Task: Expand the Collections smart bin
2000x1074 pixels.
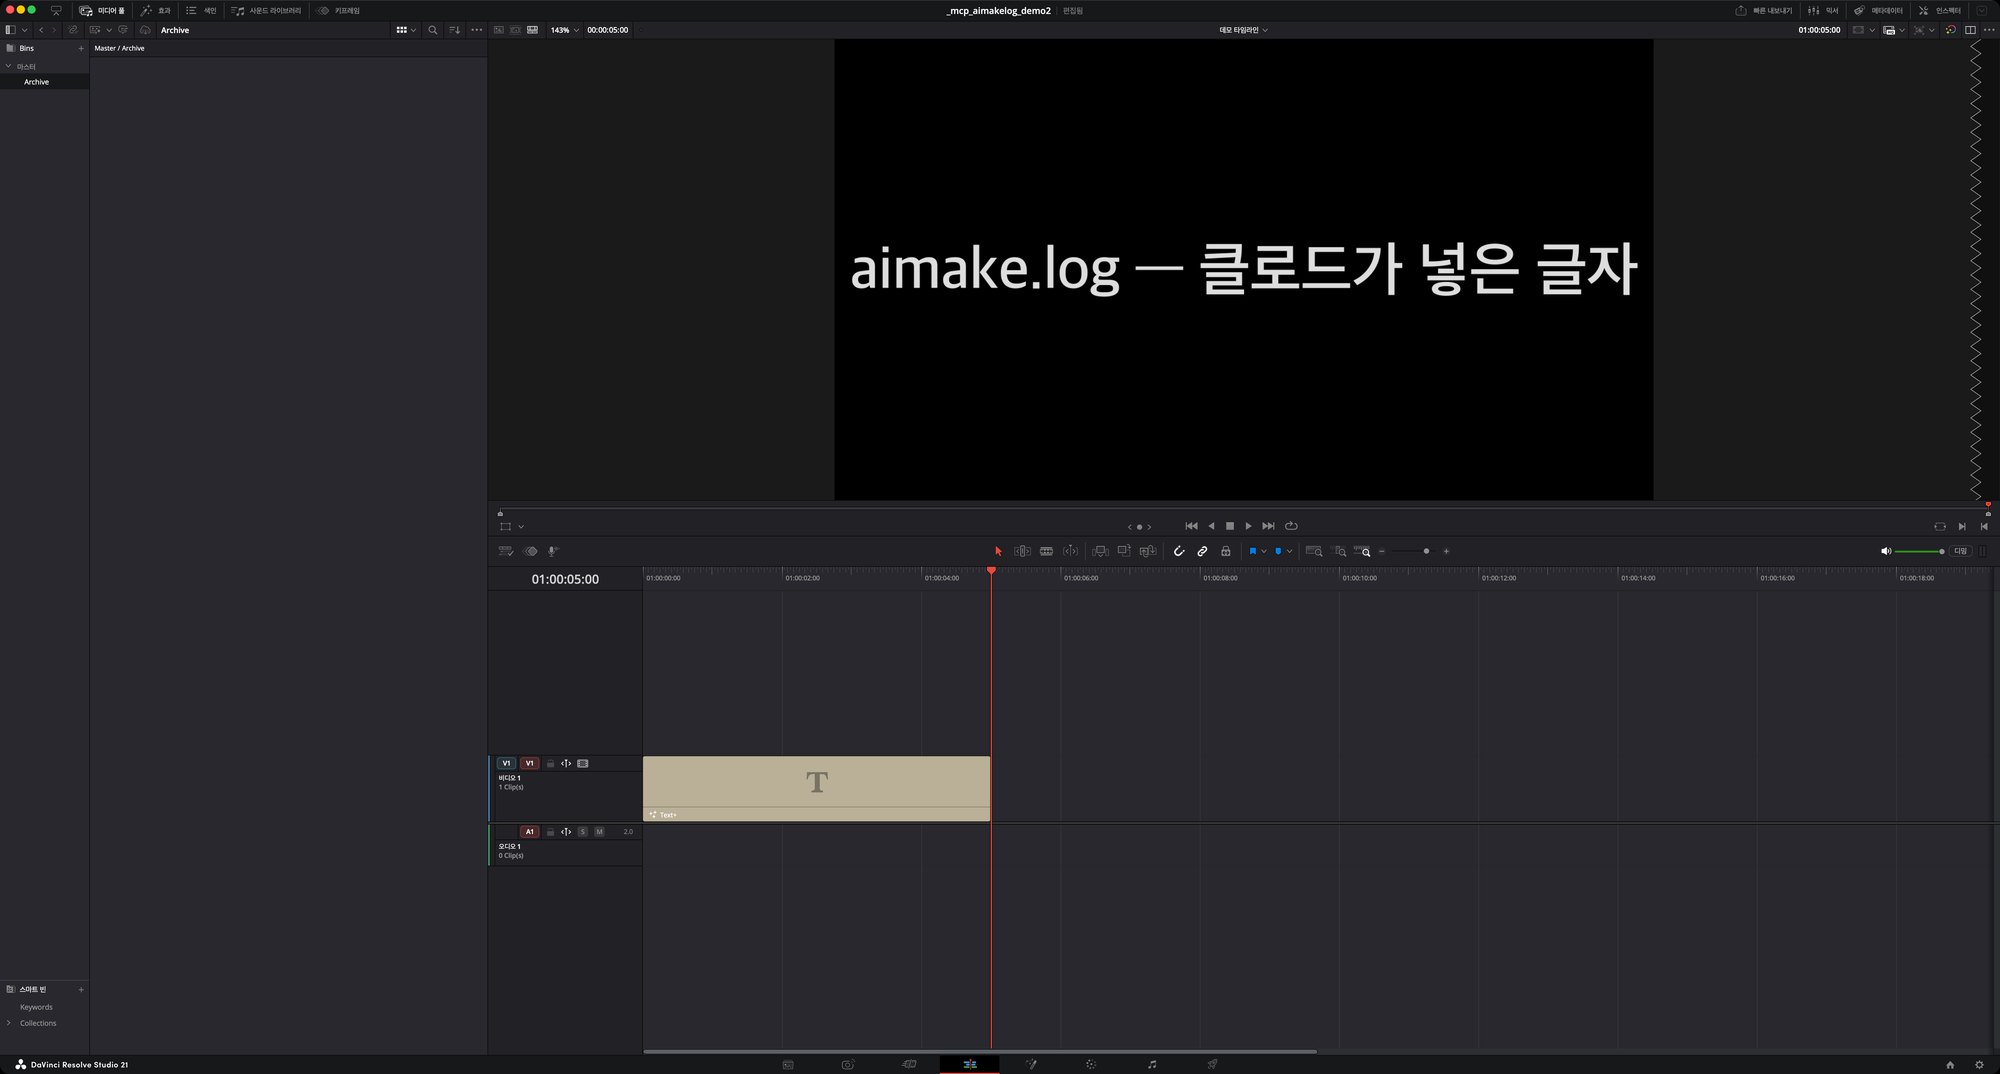Action: click(9, 1023)
